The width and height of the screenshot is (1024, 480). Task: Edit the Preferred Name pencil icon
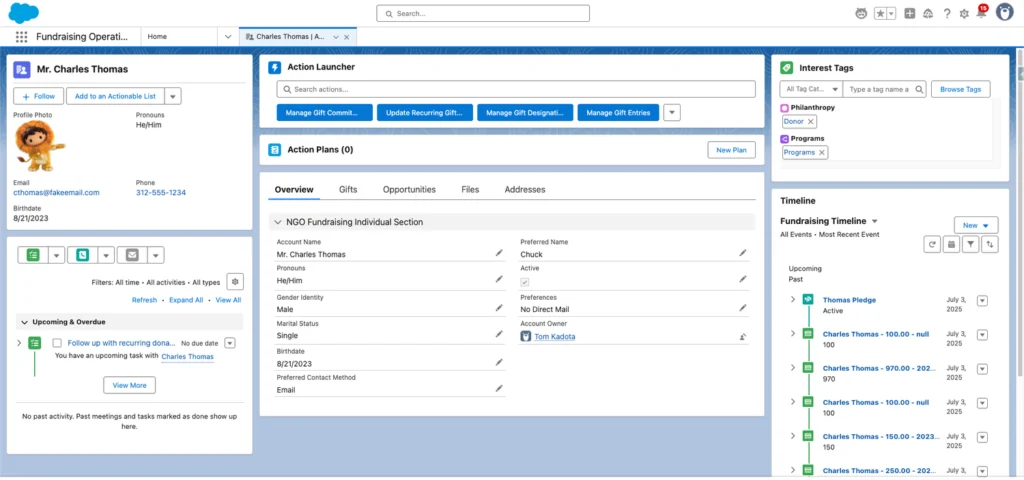(743, 254)
